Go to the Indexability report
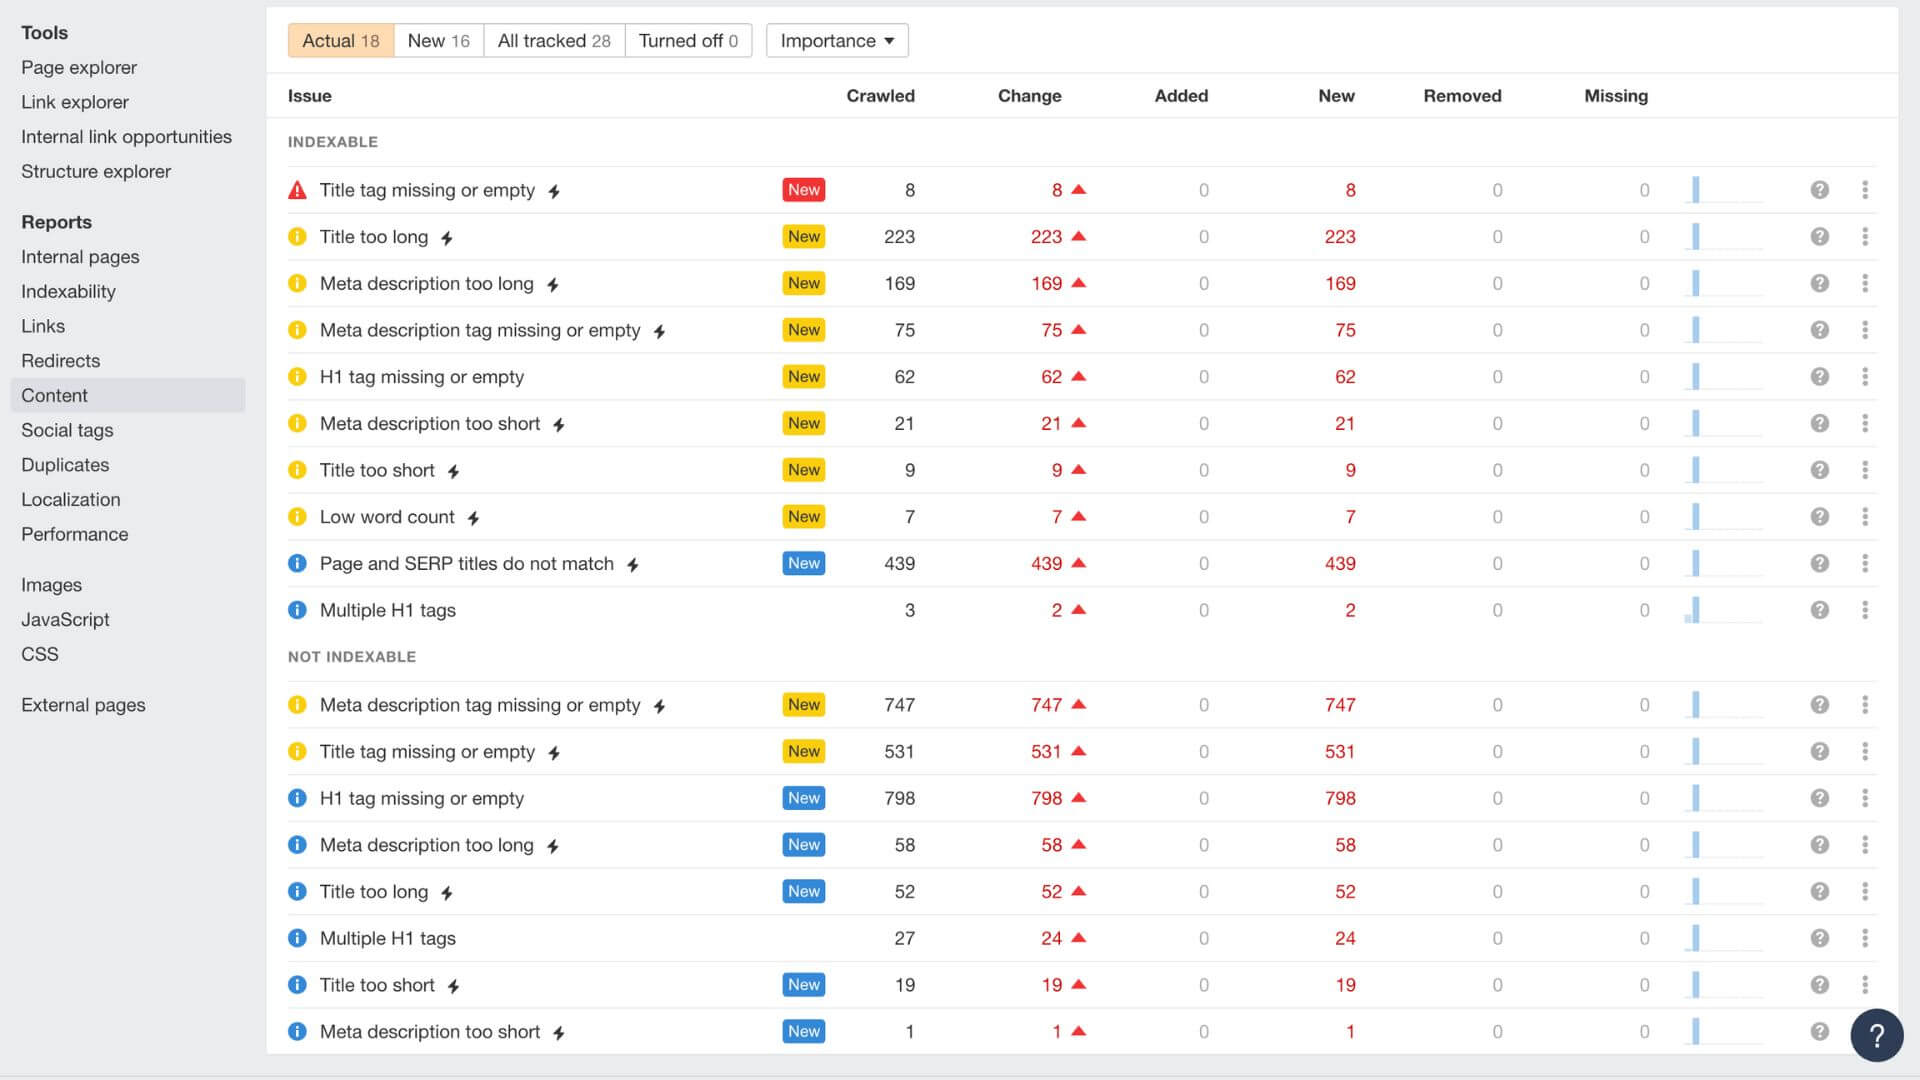 point(68,291)
